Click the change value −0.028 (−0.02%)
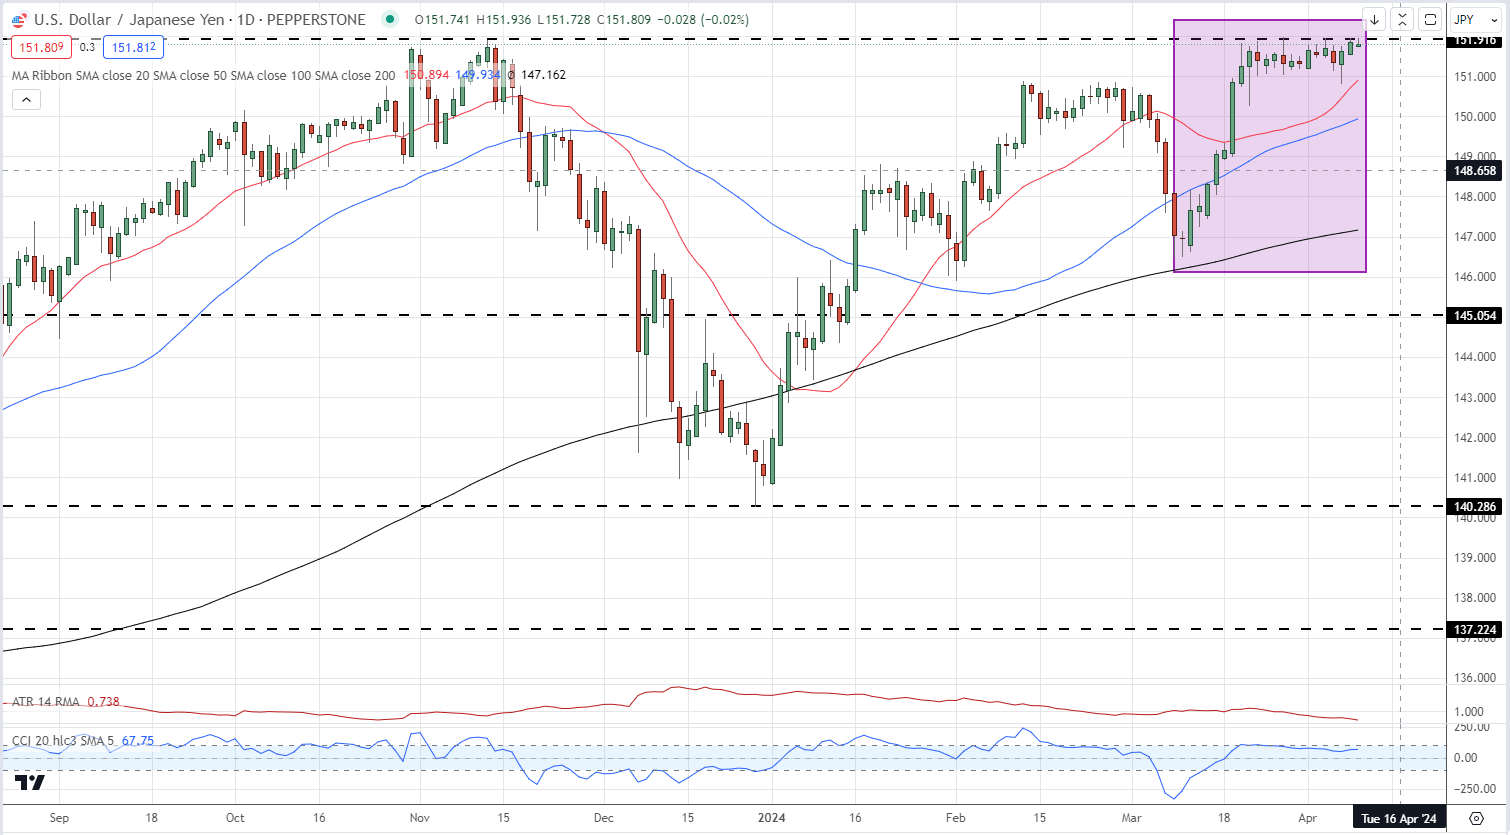The height and width of the screenshot is (835, 1510). [704, 20]
